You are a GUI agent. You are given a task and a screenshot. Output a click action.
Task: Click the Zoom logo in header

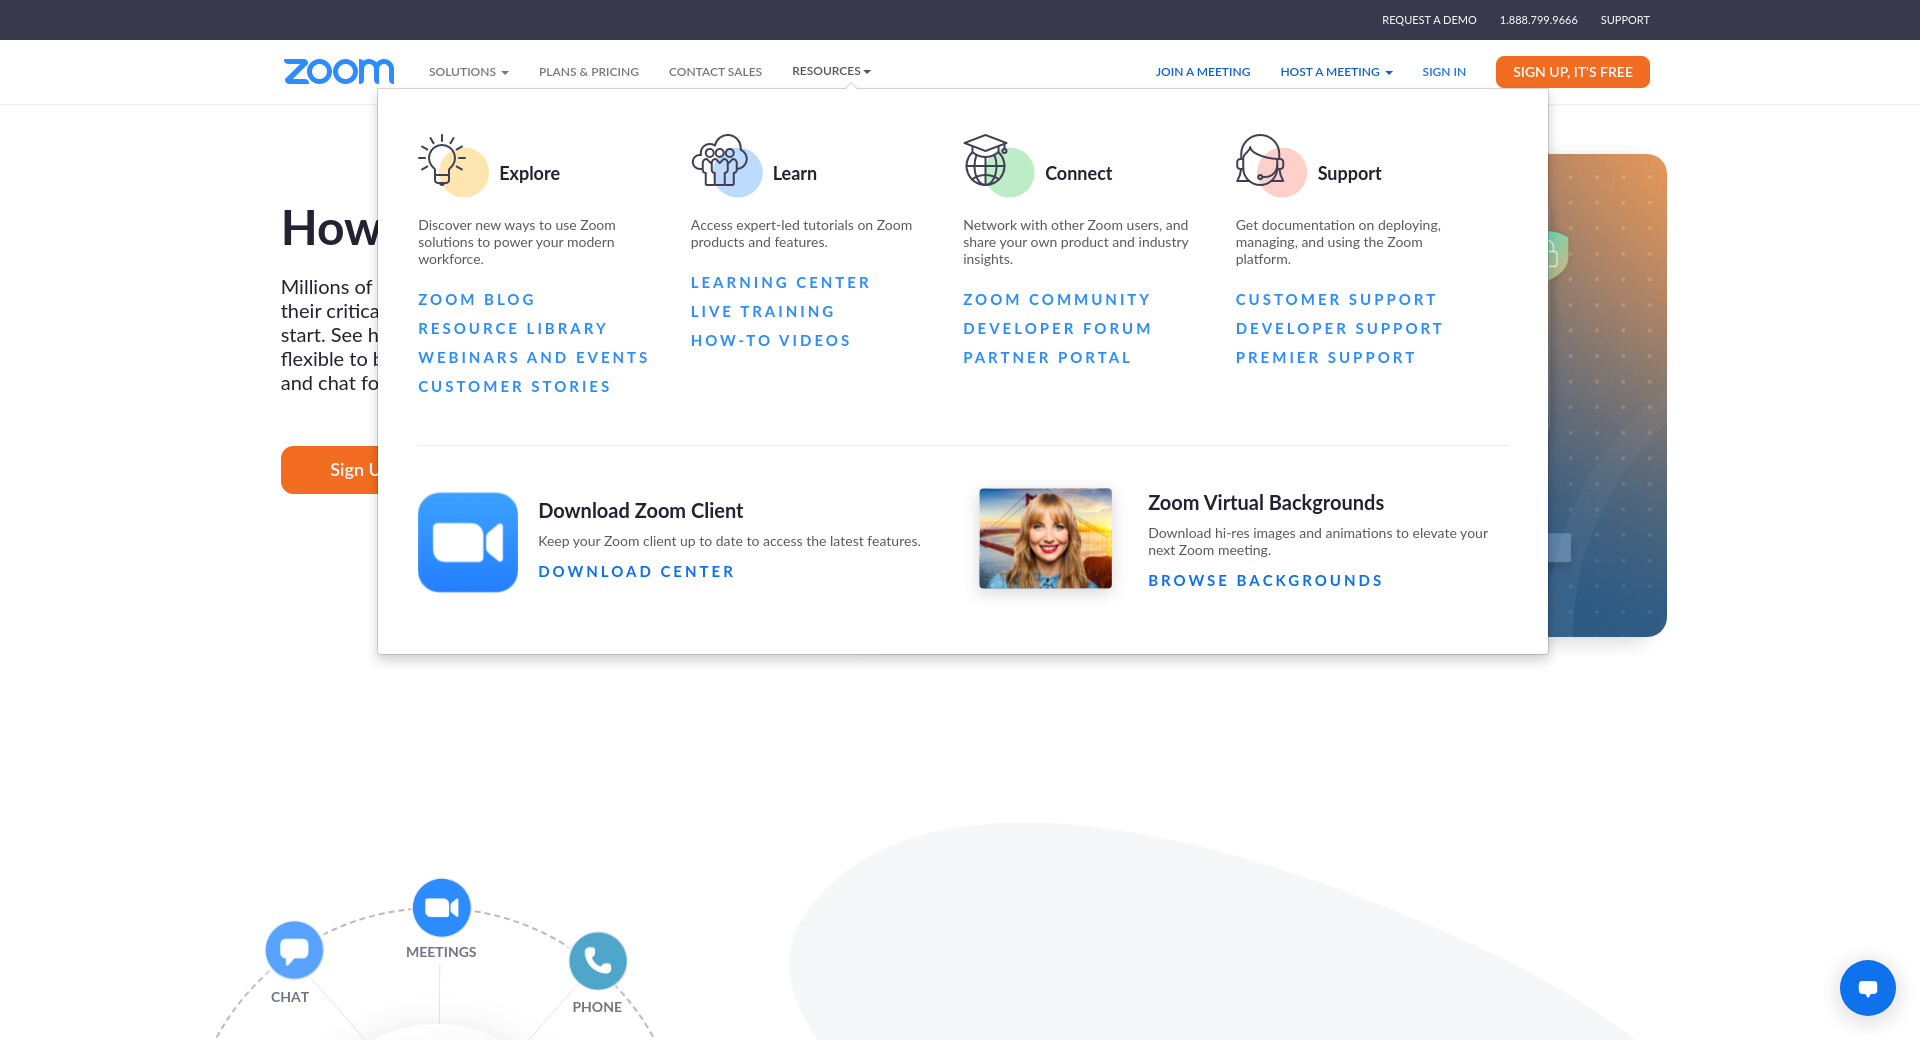coord(339,71)
